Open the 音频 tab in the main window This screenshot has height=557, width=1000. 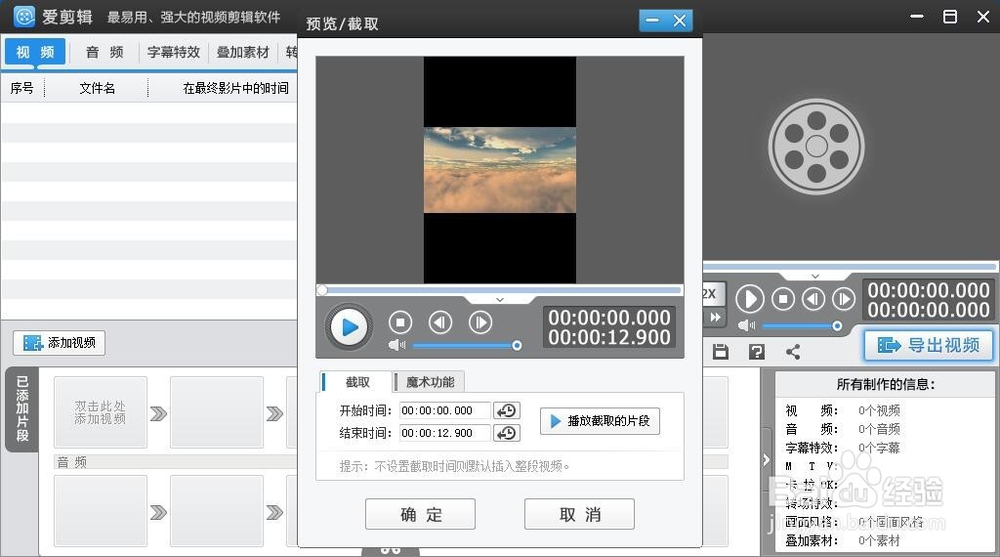click(105, 52)
